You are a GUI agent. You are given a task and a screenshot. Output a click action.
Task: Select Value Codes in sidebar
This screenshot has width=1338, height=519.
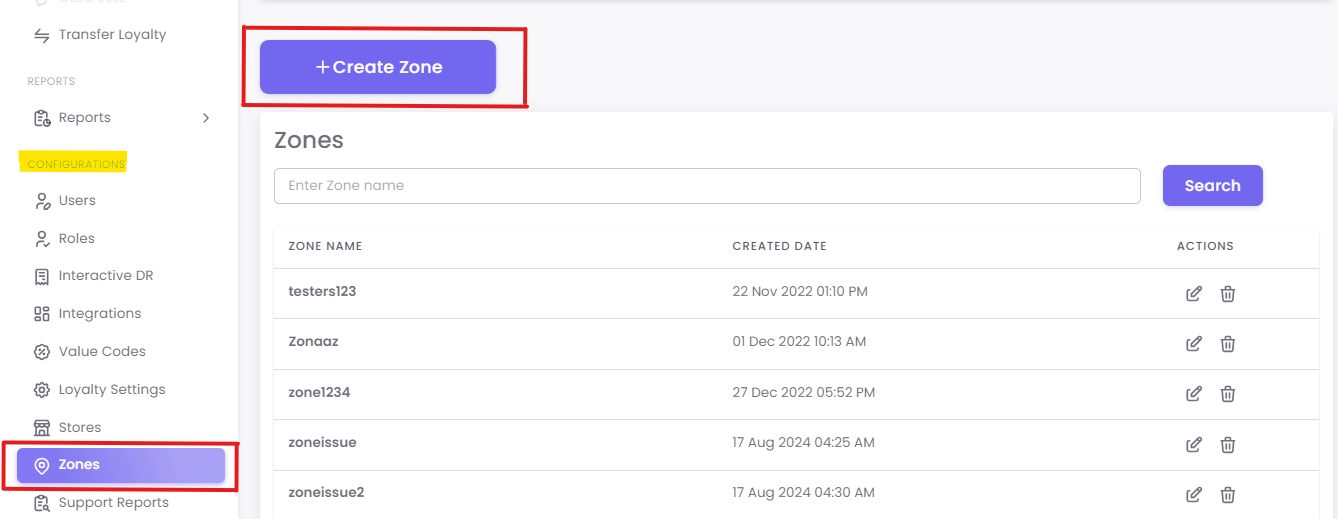[x=101, y=352]
